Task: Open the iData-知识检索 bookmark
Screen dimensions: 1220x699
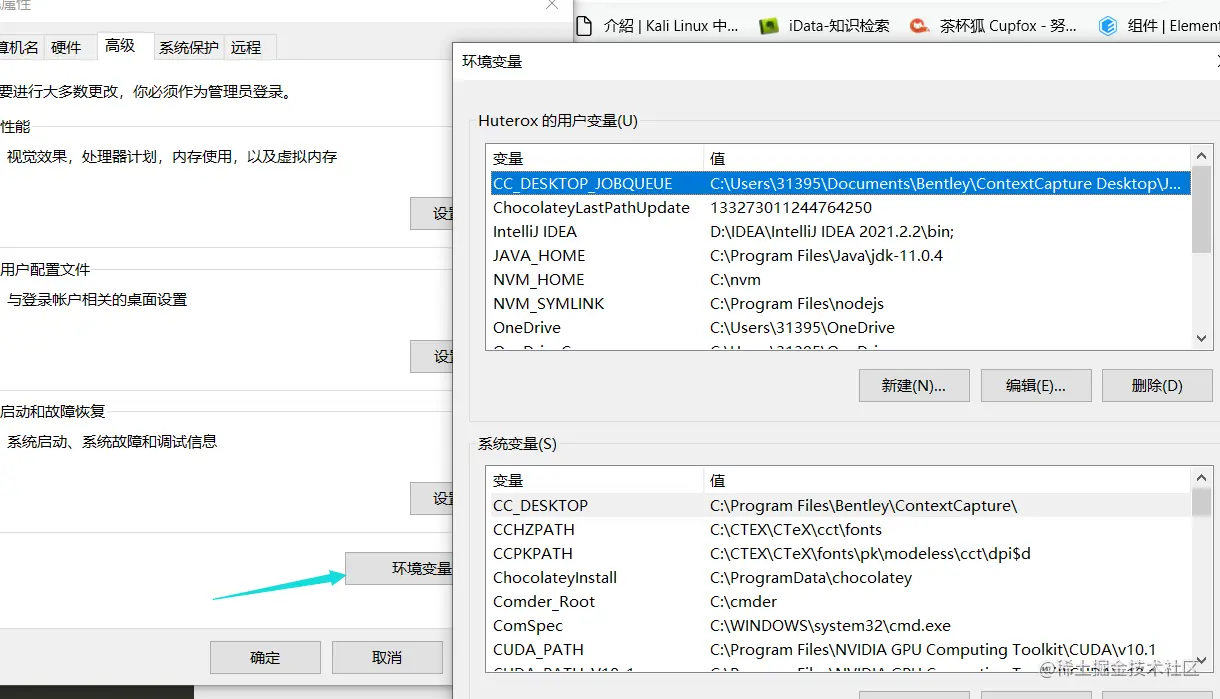Action: 824,26
